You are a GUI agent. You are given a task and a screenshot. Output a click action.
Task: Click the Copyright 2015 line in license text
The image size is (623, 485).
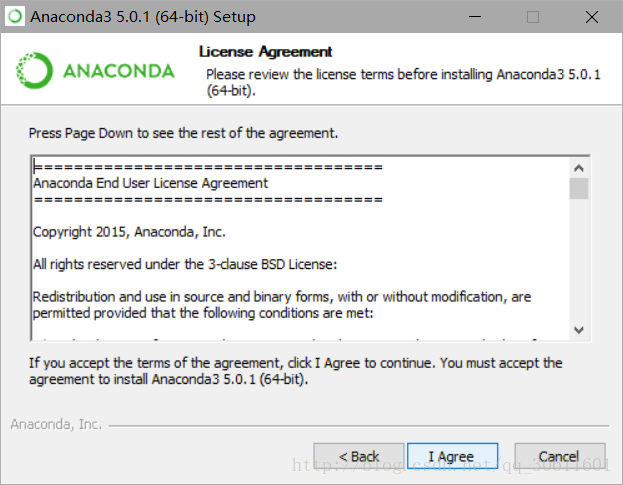(129, 232)
